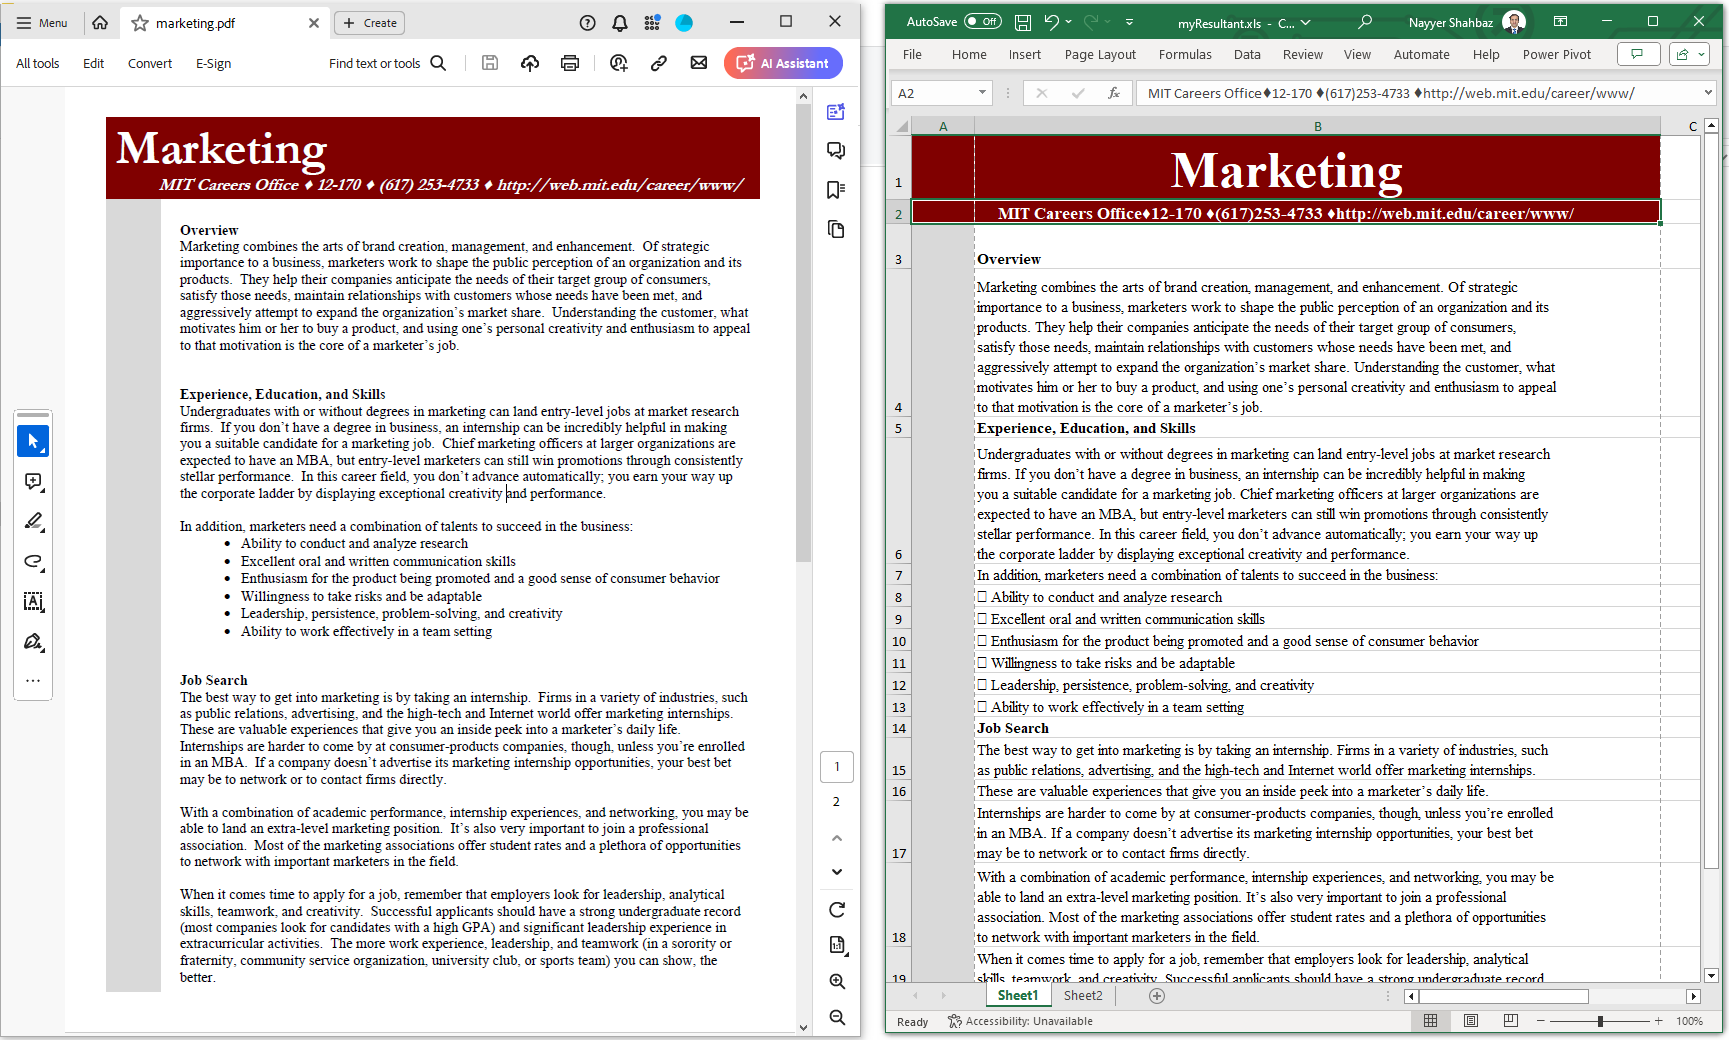Rotate the PDF page view
The width and height of the screenshot is (1729, 1040).
[x=837, y=910]
